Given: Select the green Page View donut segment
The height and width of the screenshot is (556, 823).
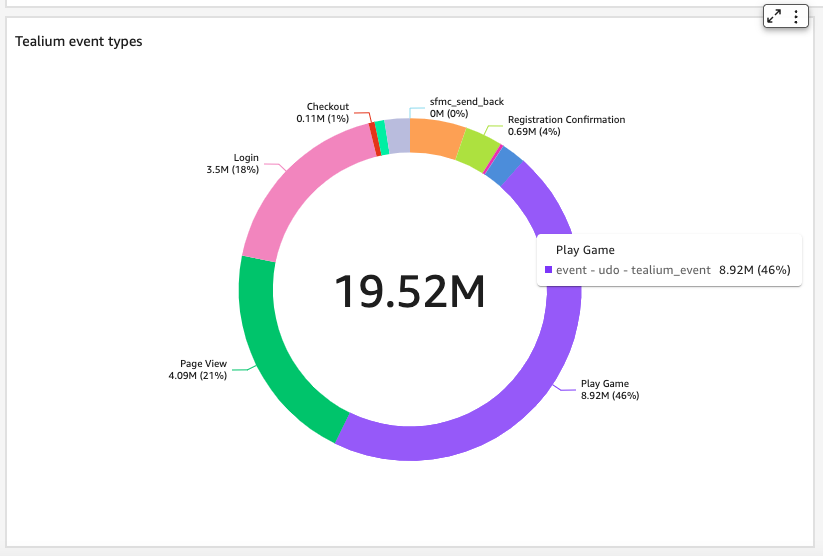Looking at the screenshot, I should 270,350.
